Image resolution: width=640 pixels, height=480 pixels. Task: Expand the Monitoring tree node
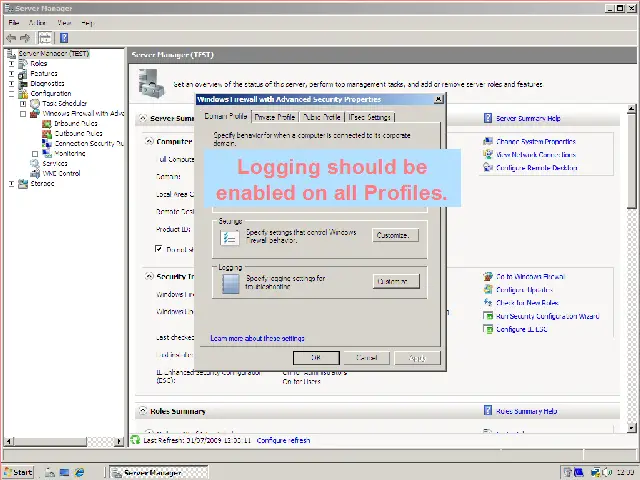(x=35, y=154)
